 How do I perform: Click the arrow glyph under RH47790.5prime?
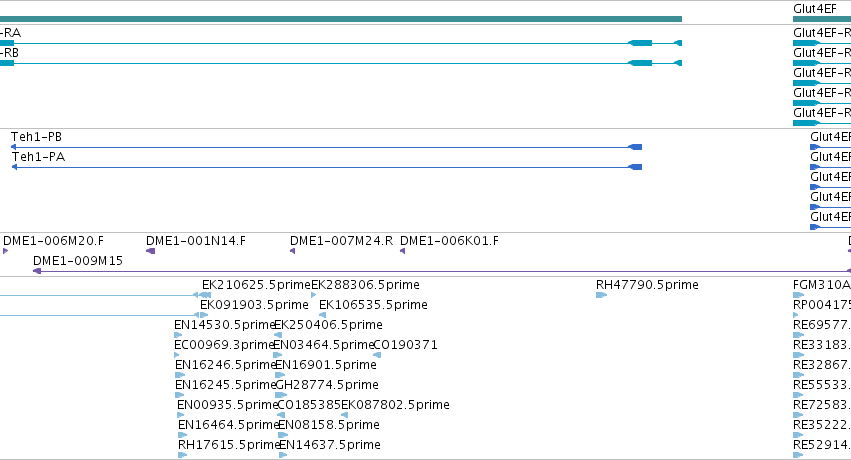pyautogui.click(x=601, y=295)
